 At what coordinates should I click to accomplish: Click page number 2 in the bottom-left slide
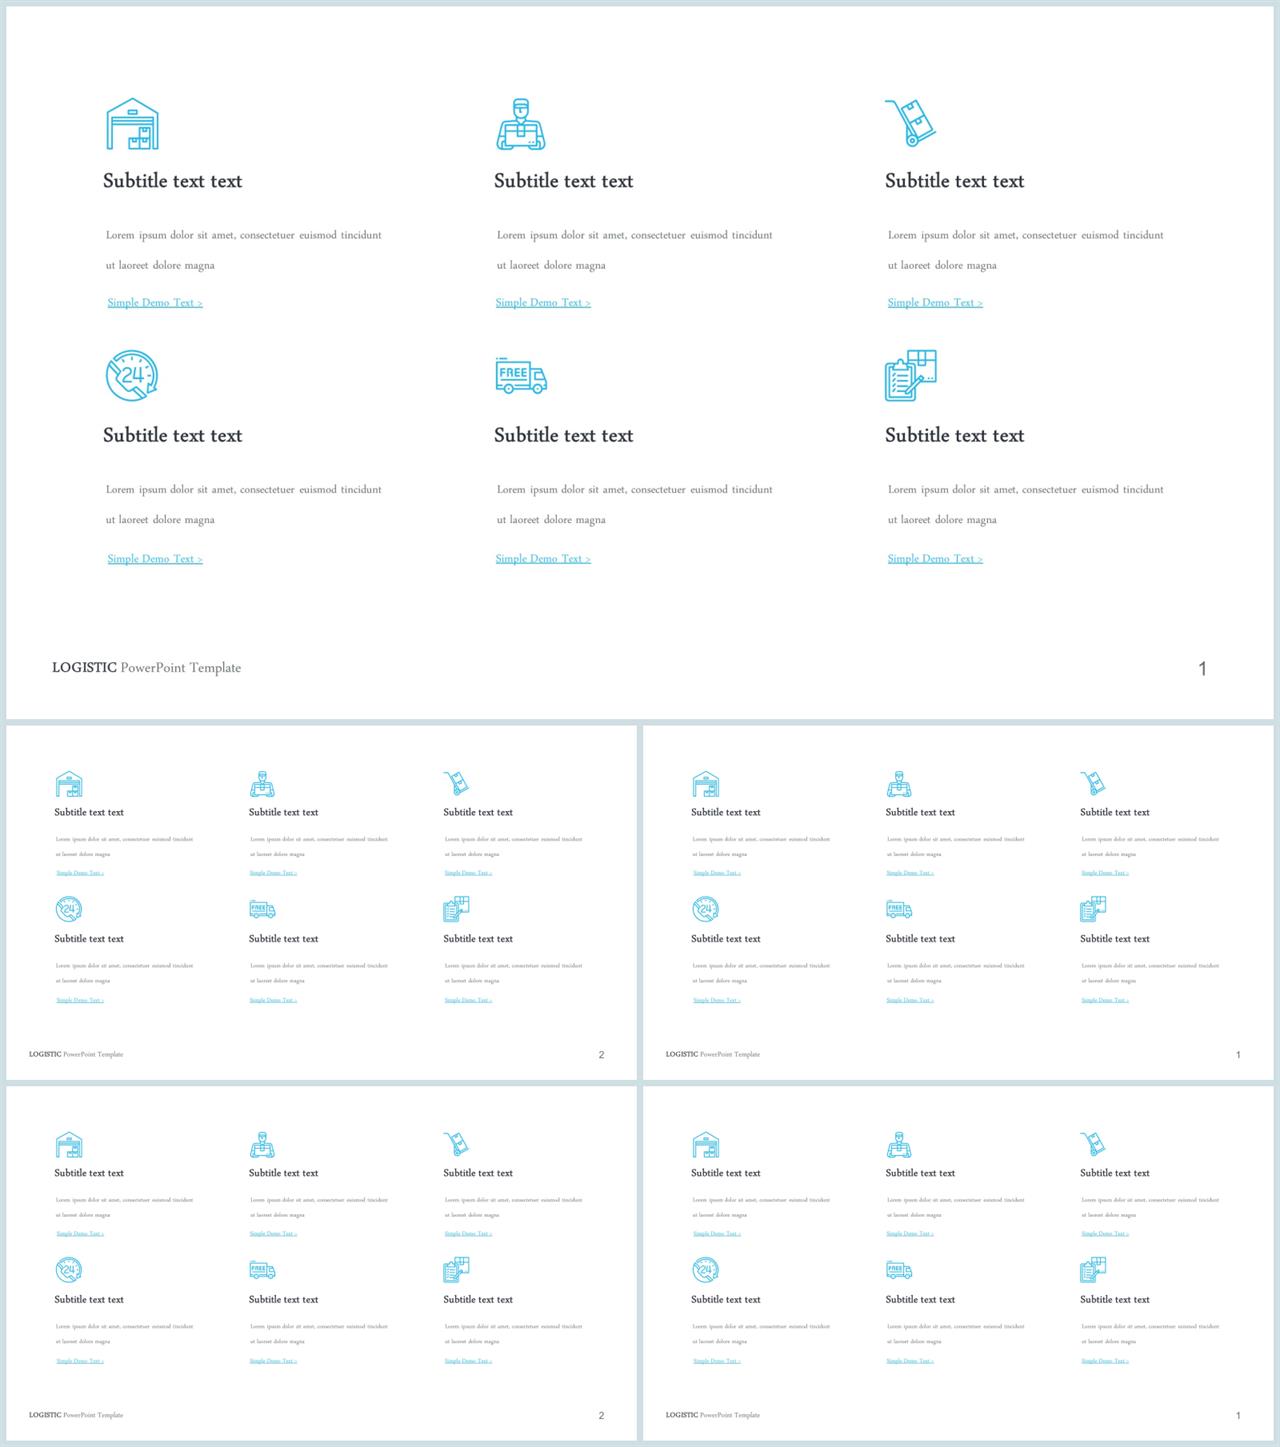coord(601,1416)
